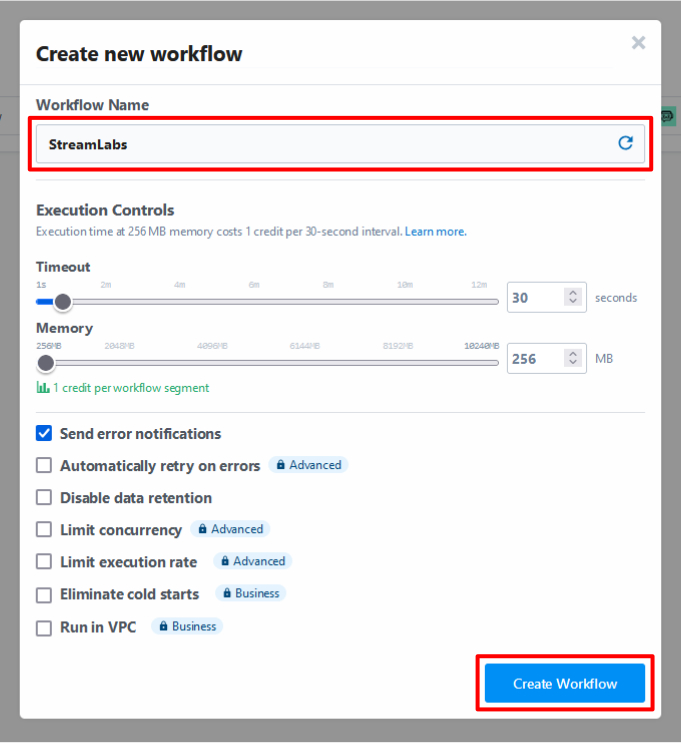Decrease the memory MB with down arrow
The width and height of the screenshot is (682, 743).
pyautogui.click(x=573, y=362)
